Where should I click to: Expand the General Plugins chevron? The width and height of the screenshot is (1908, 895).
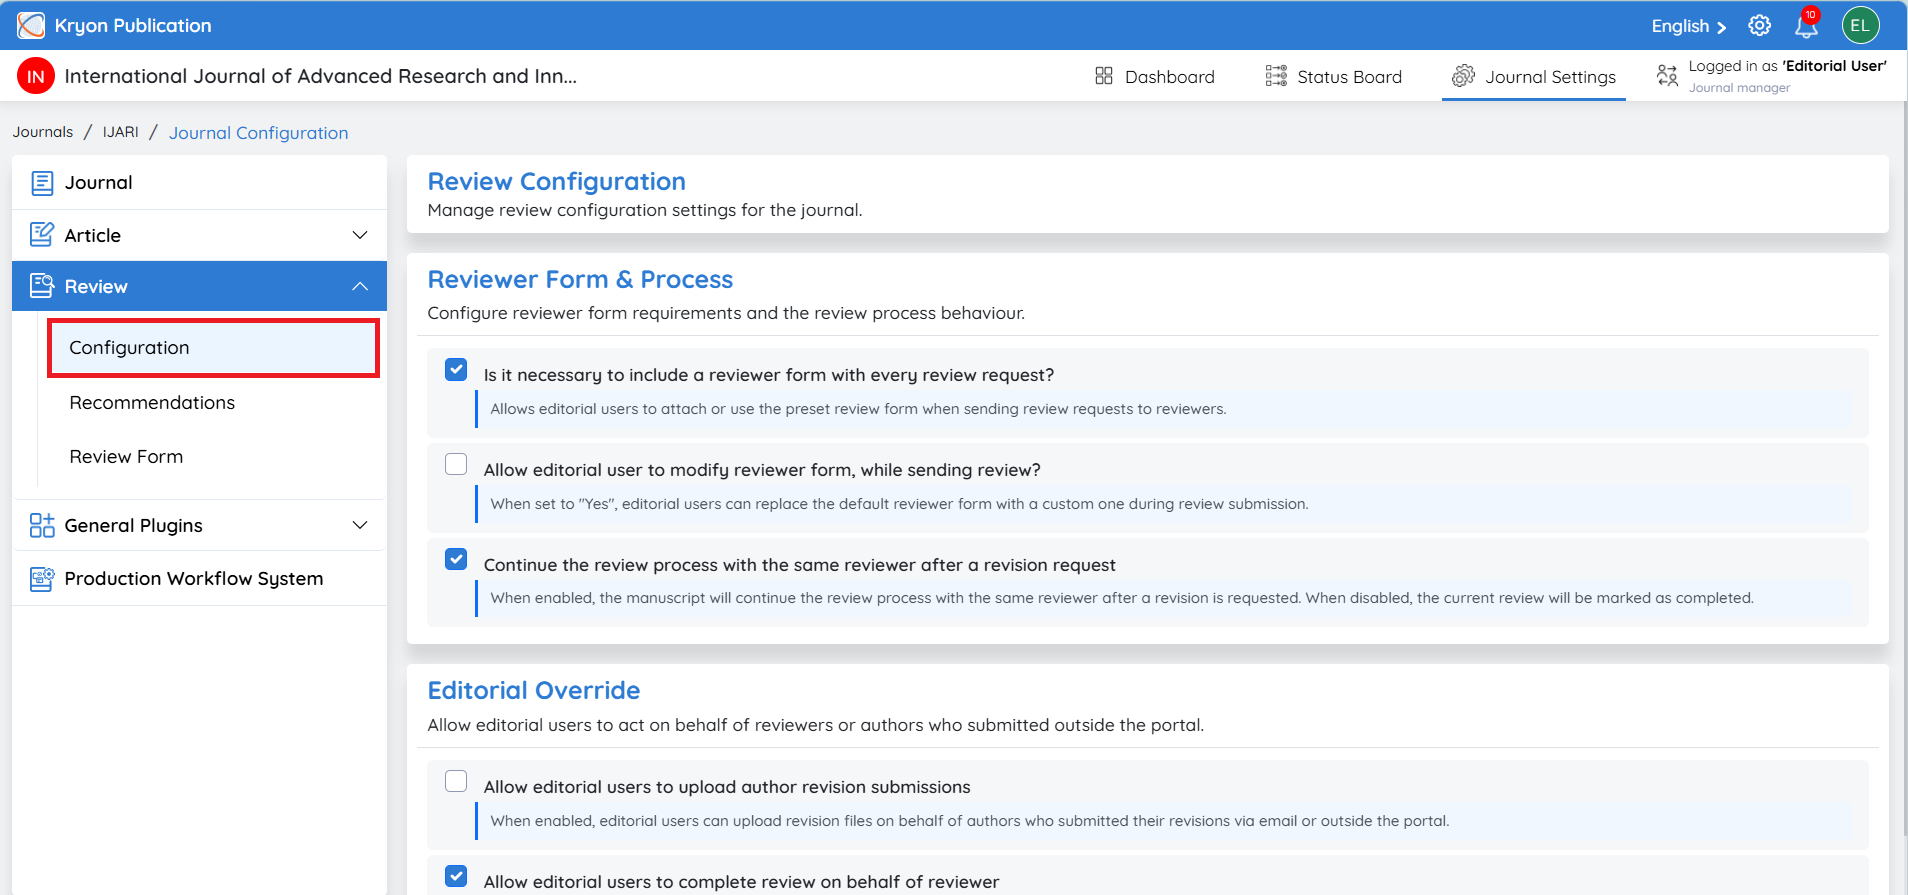[x=360, y=525]
